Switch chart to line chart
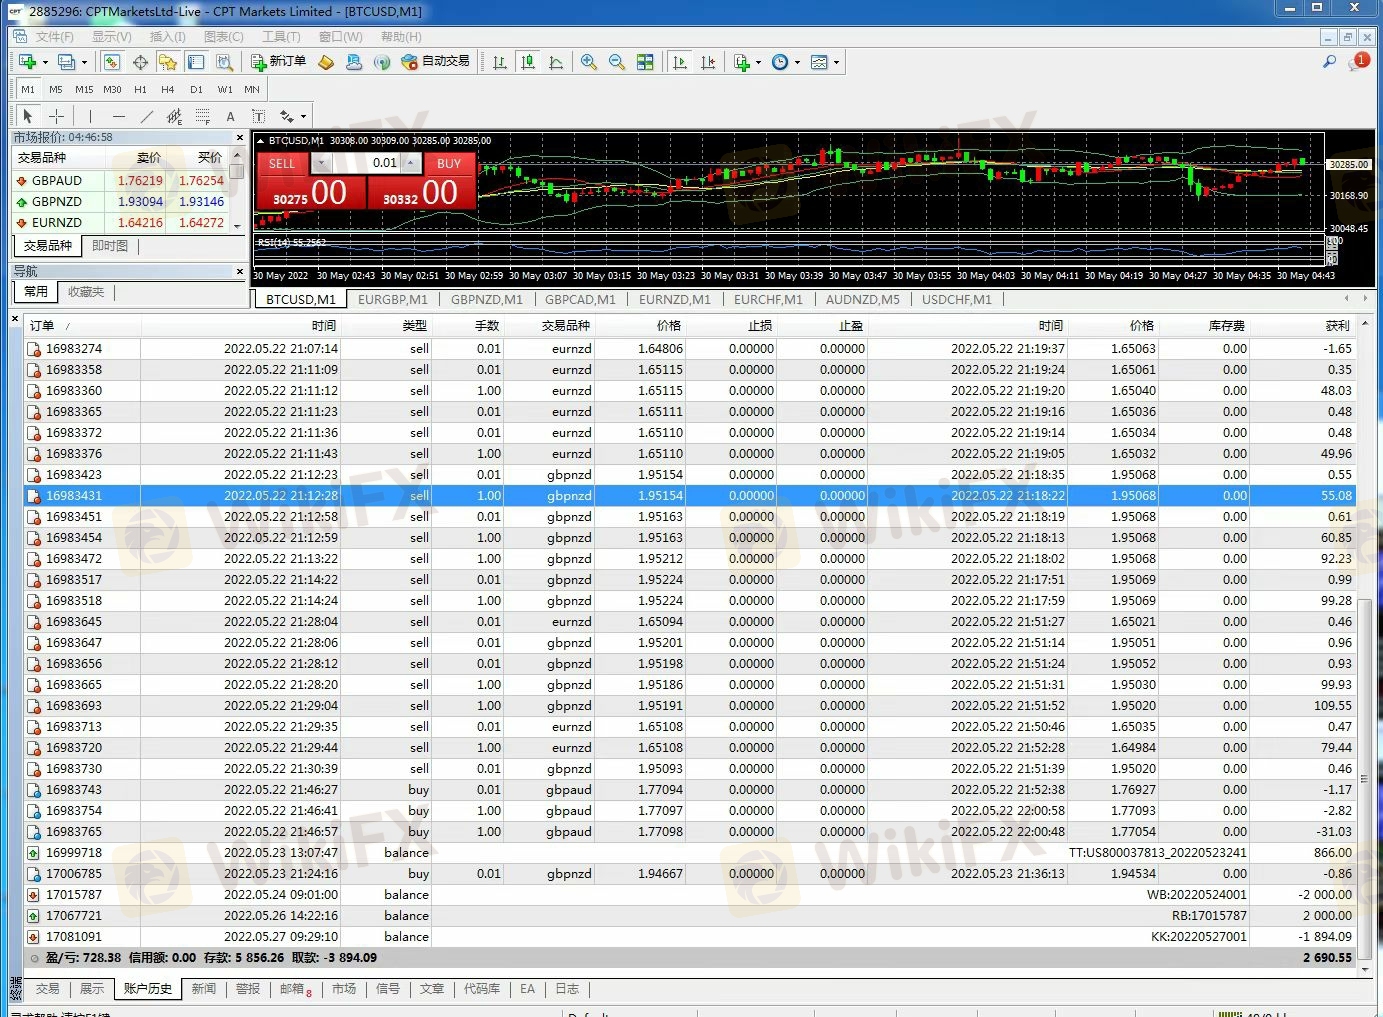This screenshot has height=1017, width=1383. tap(556, 62)
